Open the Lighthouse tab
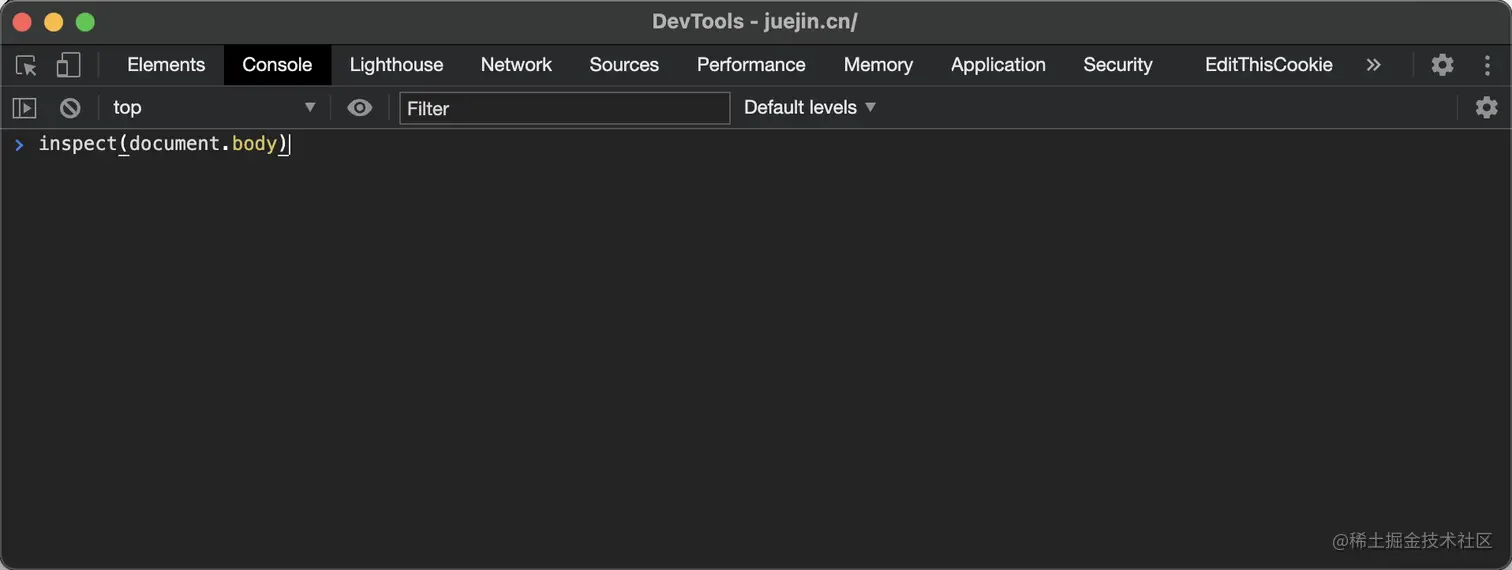 [x=396, y=65]
